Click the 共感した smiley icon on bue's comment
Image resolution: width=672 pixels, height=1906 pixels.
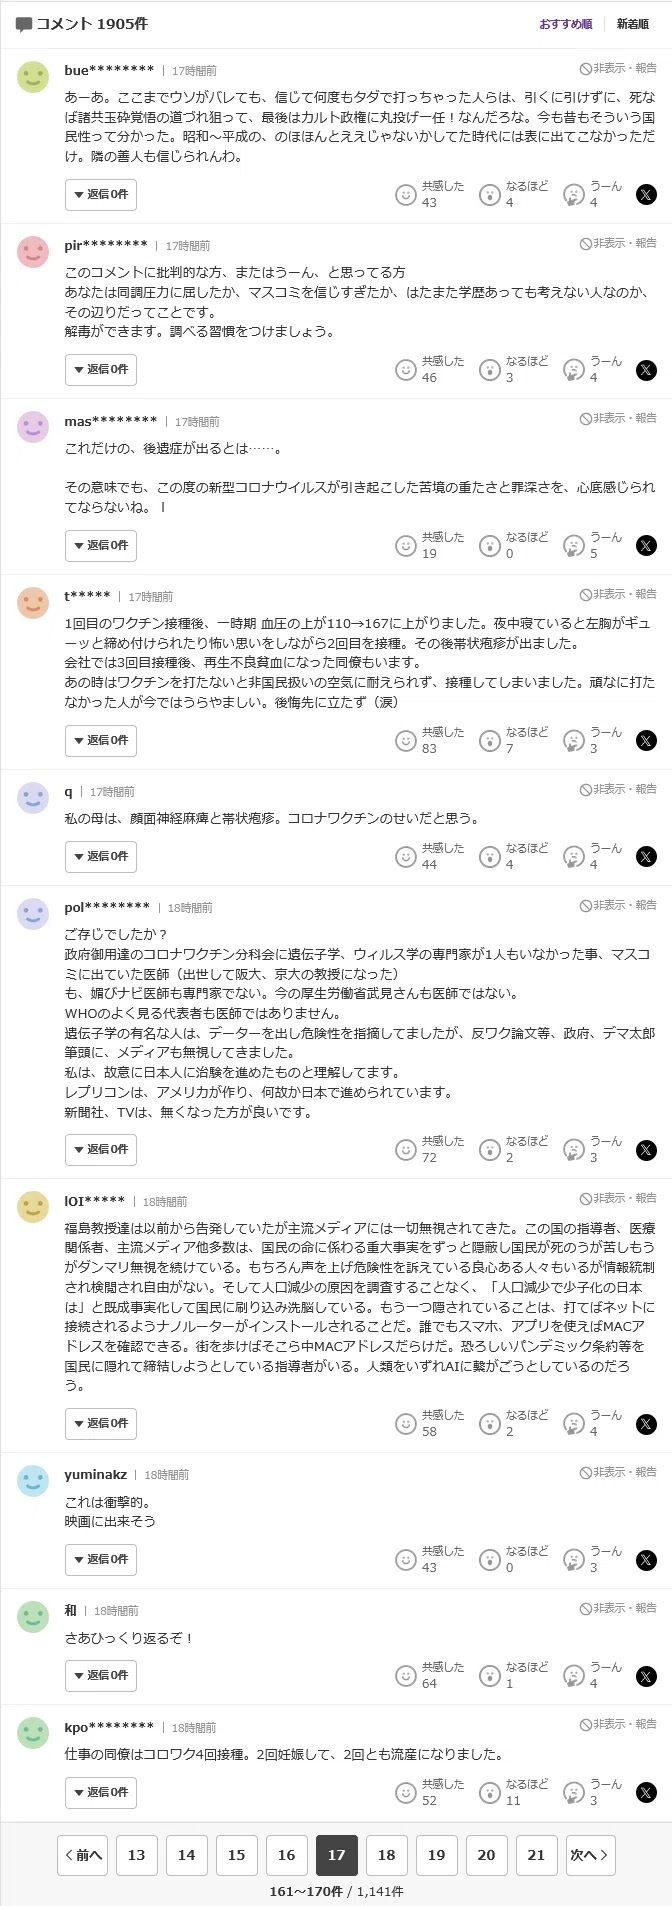(x=405, y=195)
